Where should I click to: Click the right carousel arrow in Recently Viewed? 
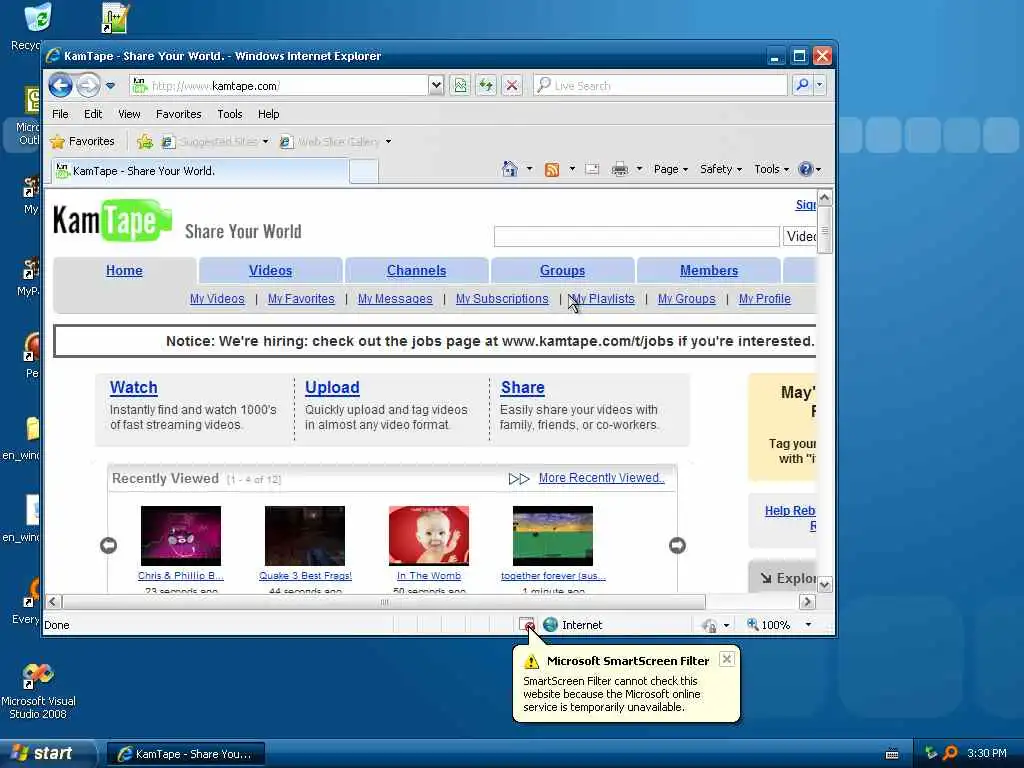coord(677,545)
